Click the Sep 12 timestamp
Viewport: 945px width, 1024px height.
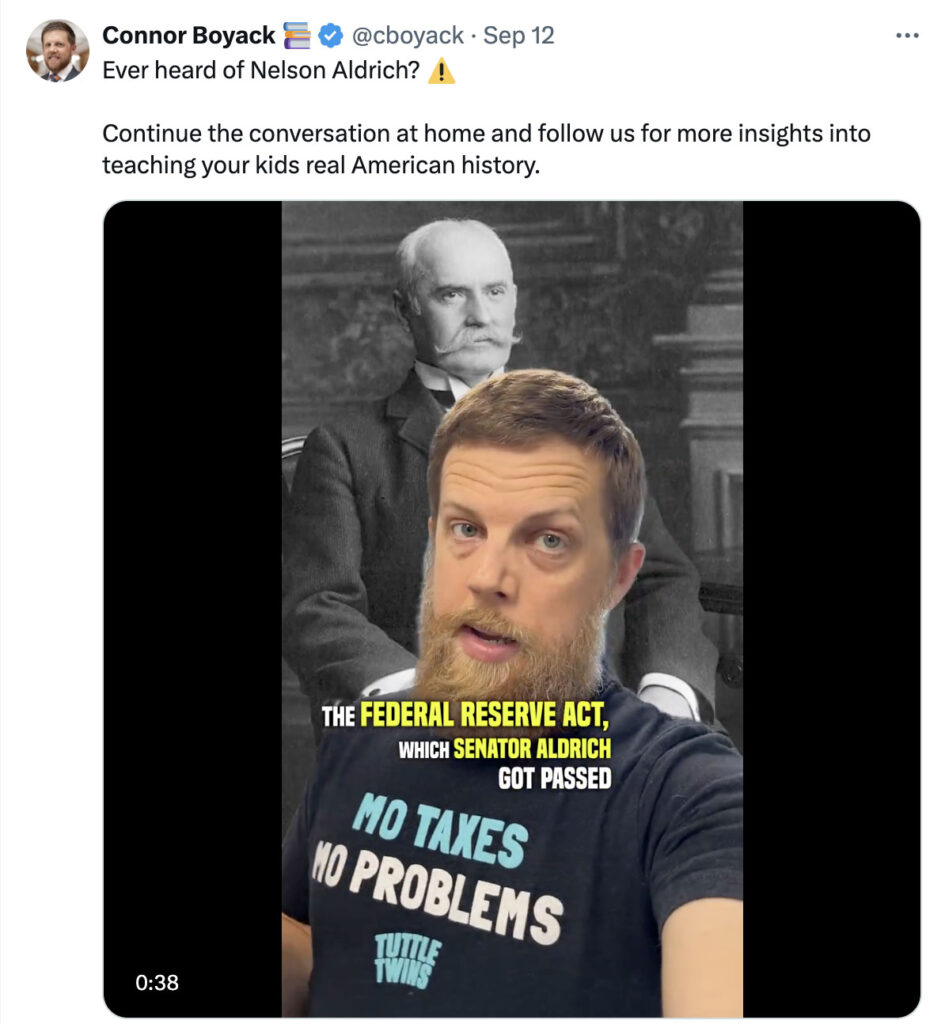518,36
